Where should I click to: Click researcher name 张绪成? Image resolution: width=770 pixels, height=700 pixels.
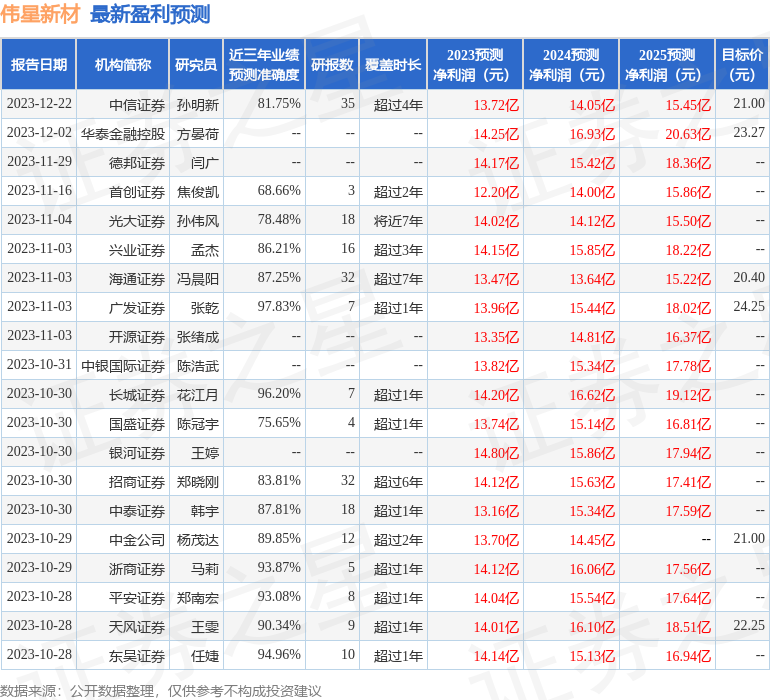click(x=198, y=336)
